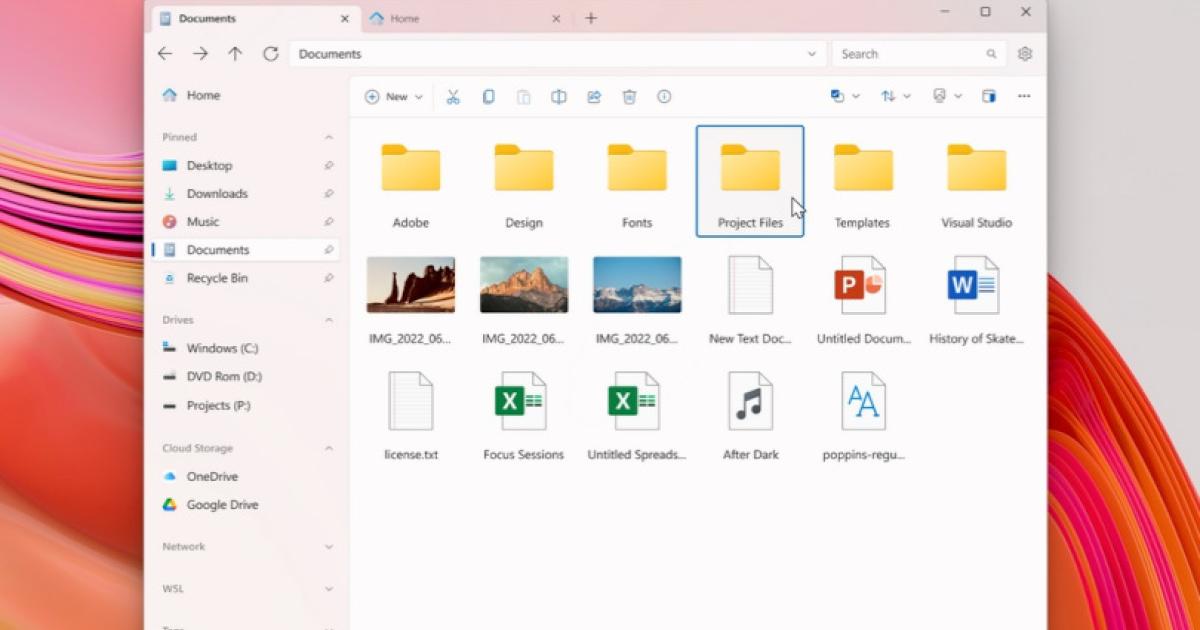
Task: Add a new tab with plus button
Action: coord(591,18)
